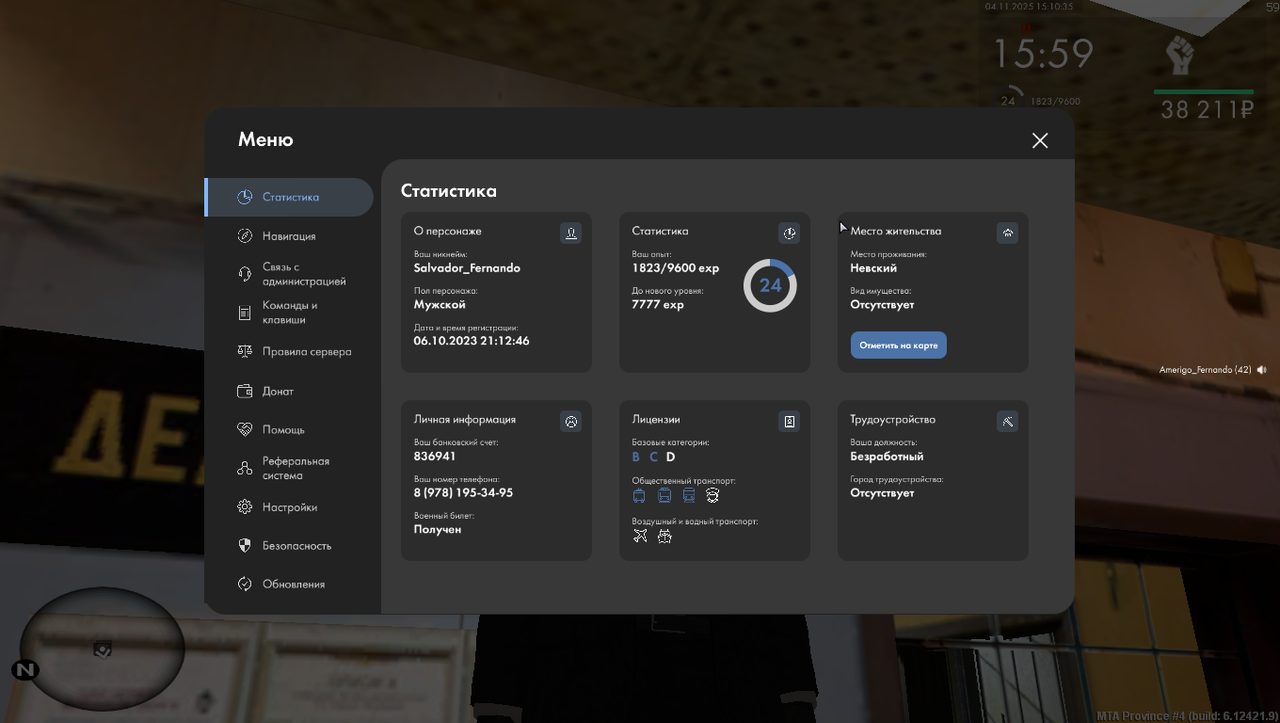Click the bus license icon next to trolleybus
This screenshot has height=723, width=1280.
[664, 495]
